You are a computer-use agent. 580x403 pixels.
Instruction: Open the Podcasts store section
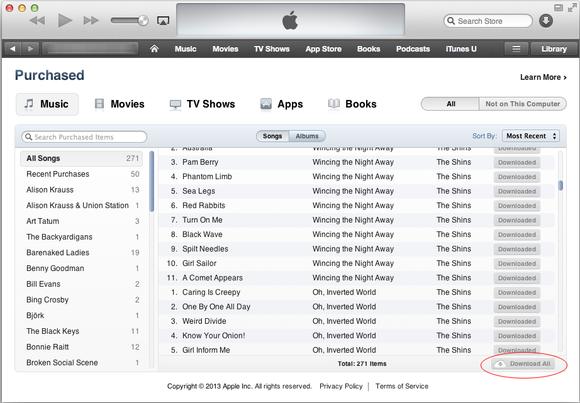[413, 49]
